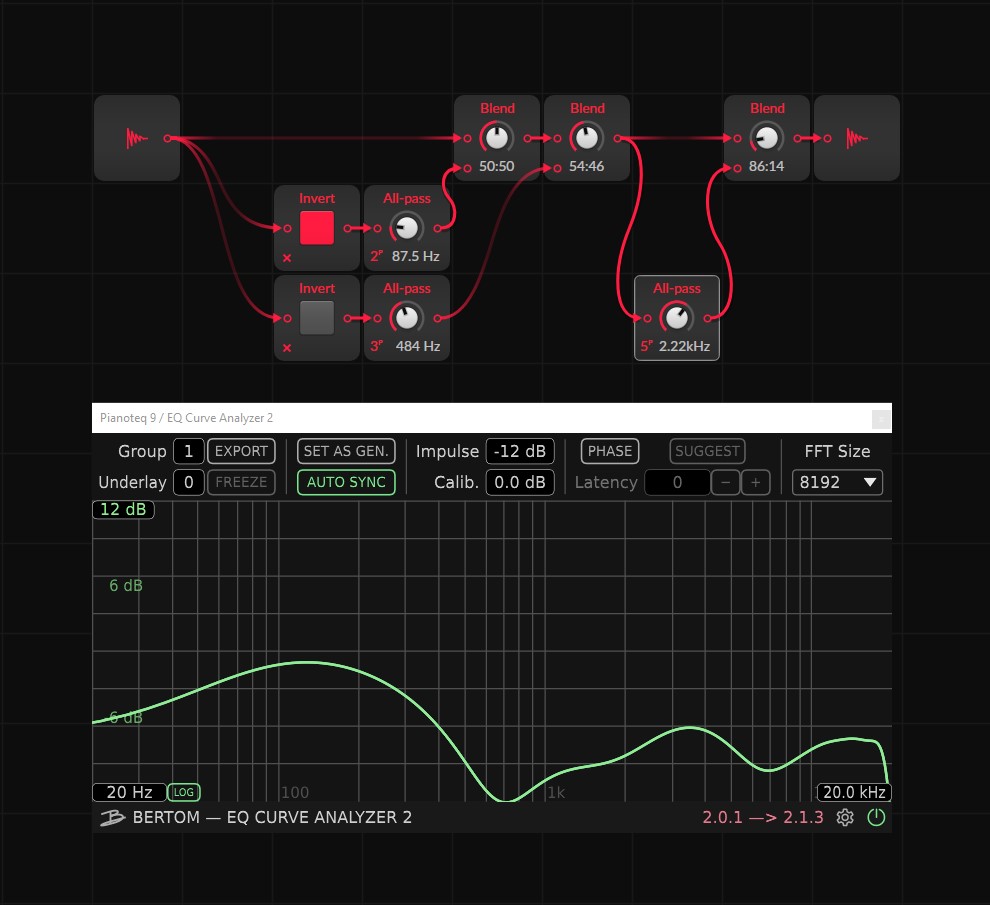Click the output port of input node
Viewport: 990px width, 905px height.
(x=167, y=138)
